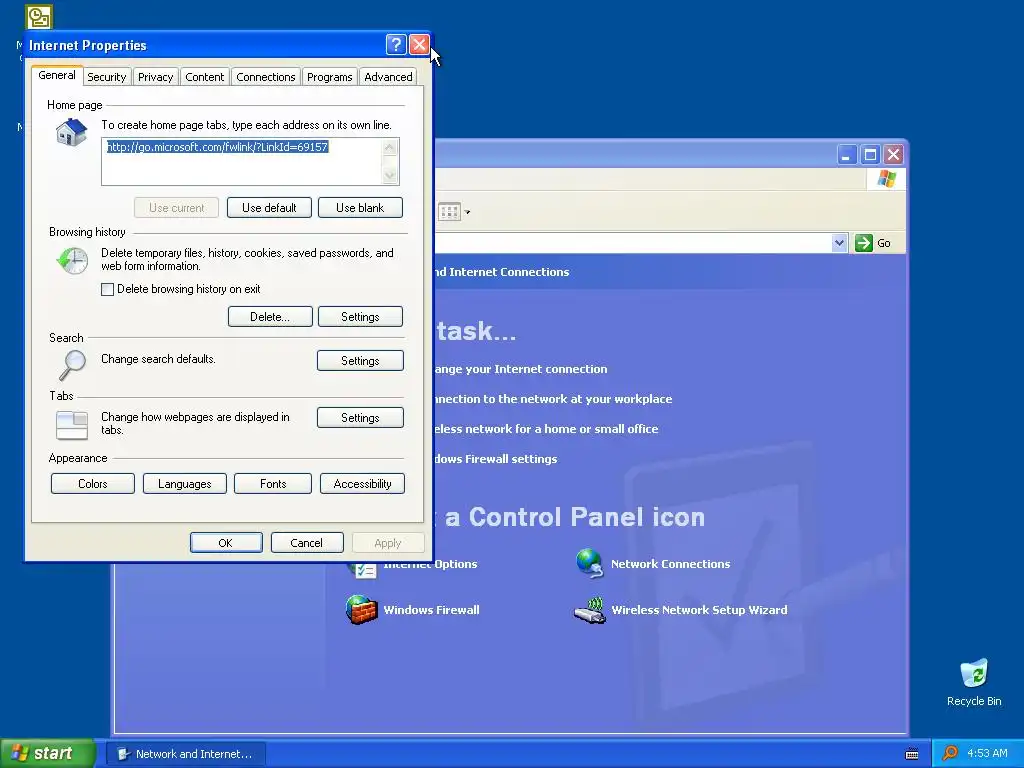The width and height of the screenshot is (1024, 768).
Task: Switch to the Connections tab
Action: click(x=266, y=77)
